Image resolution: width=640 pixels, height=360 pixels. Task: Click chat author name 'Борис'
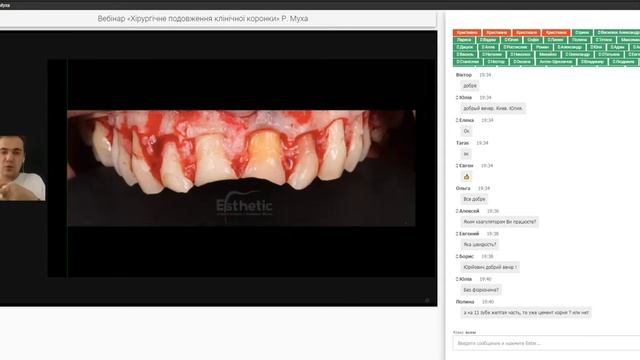coord(466,256)
